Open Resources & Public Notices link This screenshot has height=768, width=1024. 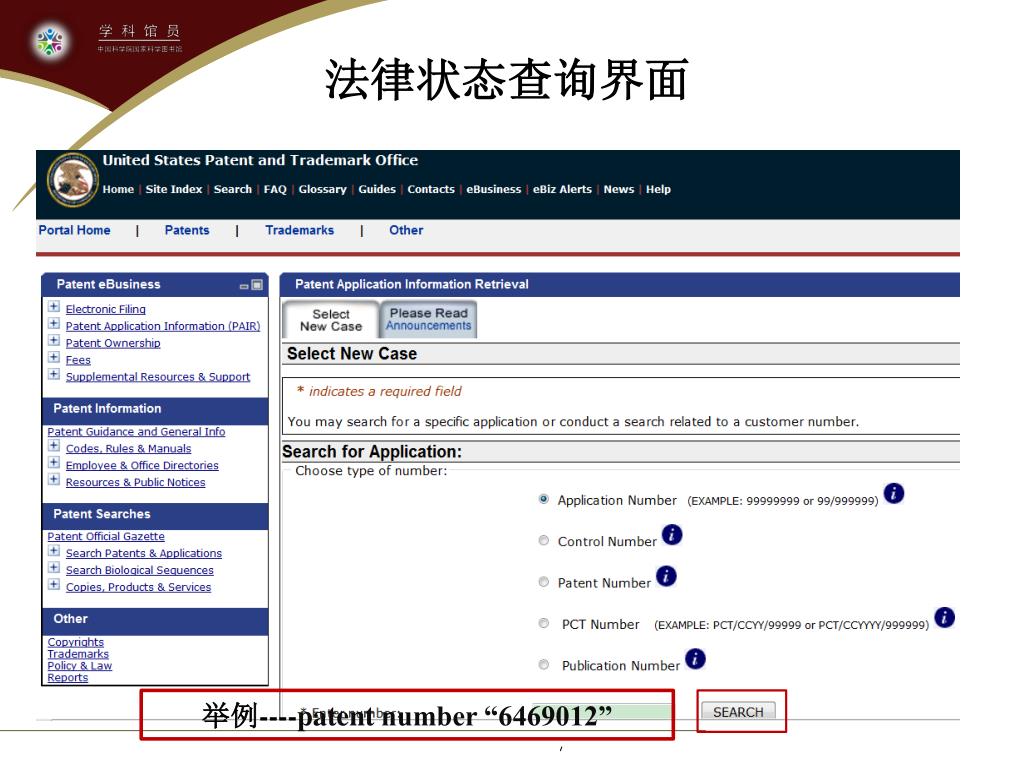tap(136, 483)
